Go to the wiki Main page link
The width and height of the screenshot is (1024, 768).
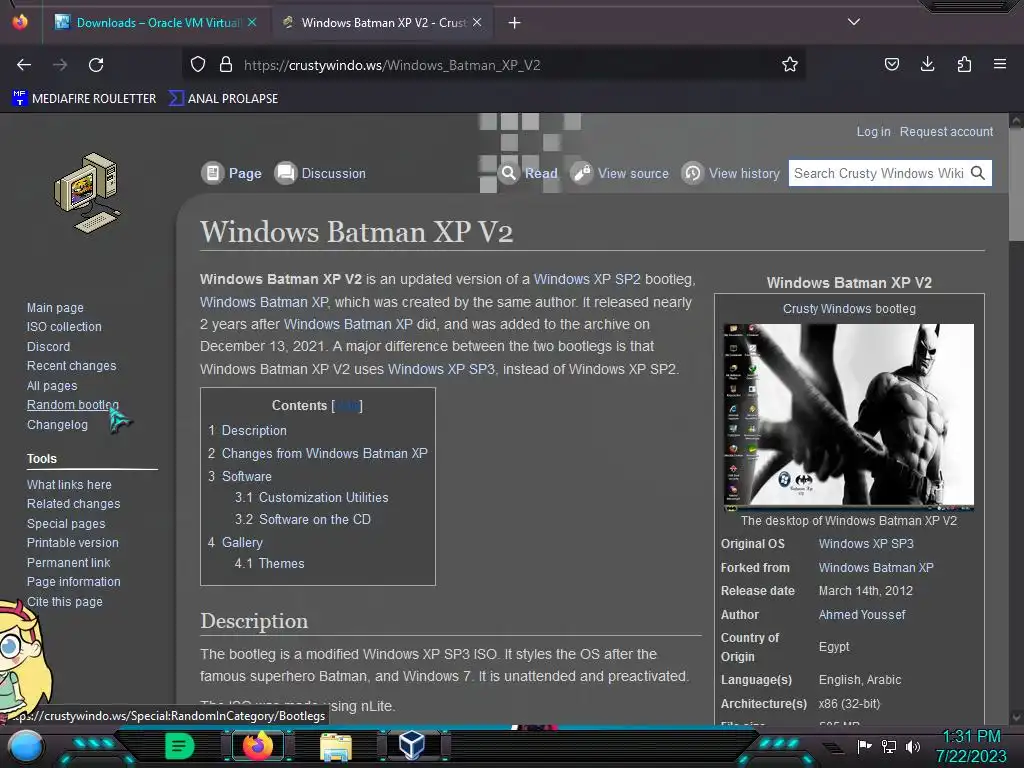click(55, 308)
